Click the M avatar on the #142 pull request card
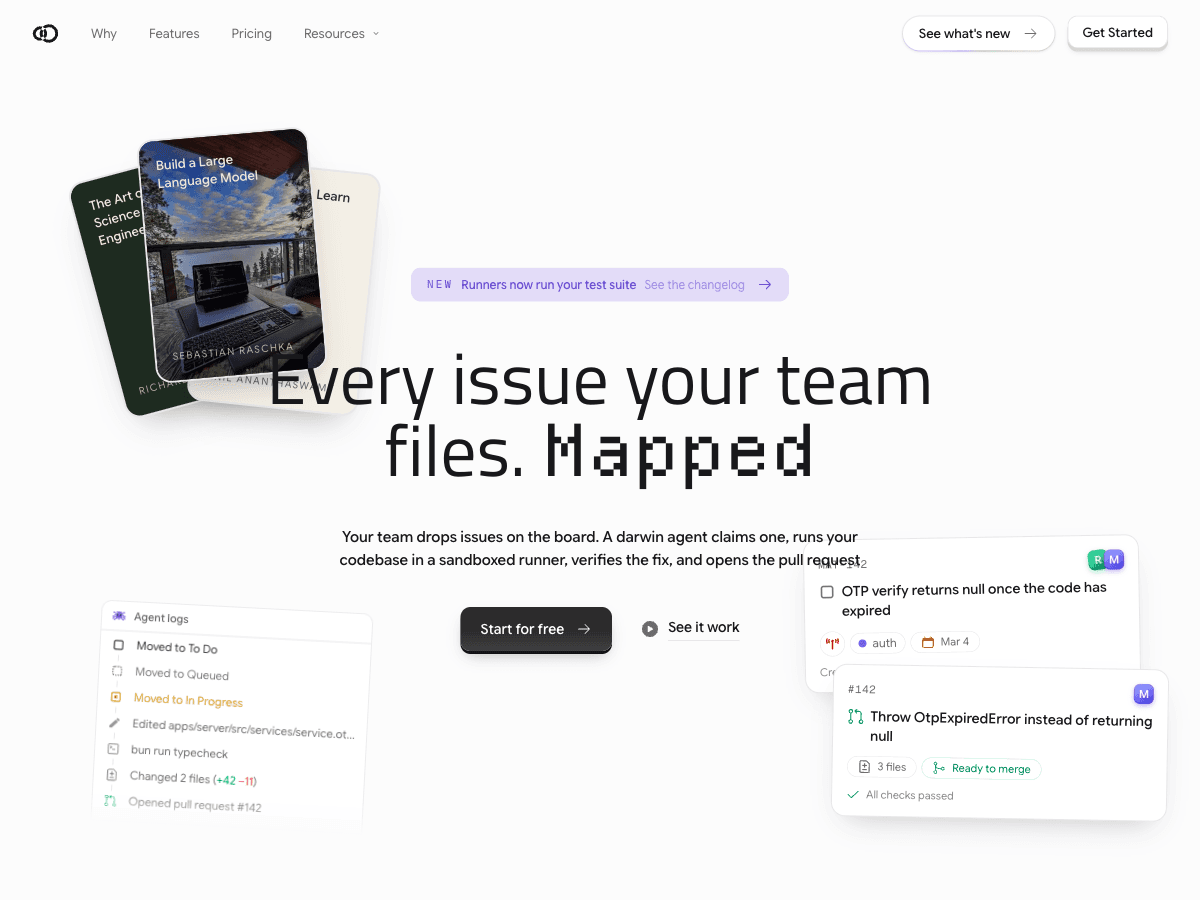 [x=1144, y=694]
